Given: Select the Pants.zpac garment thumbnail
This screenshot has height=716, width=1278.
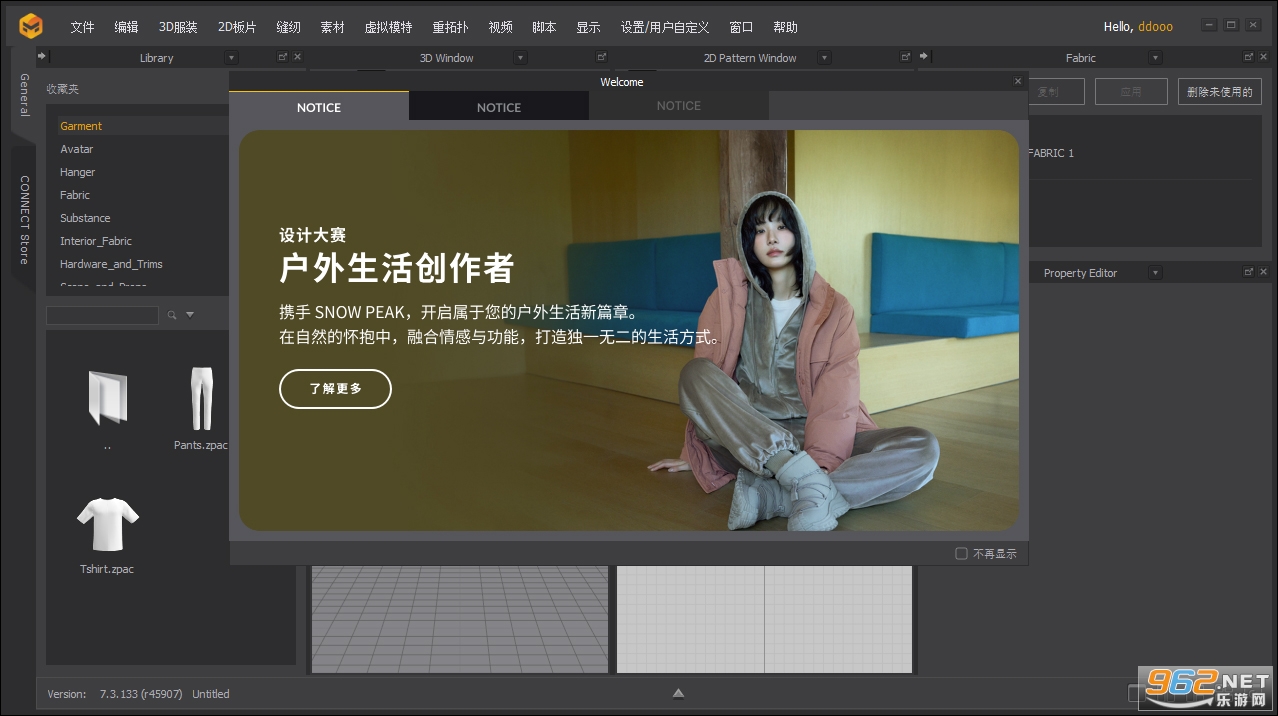Looking at the screenshot, I should [201, 399].
